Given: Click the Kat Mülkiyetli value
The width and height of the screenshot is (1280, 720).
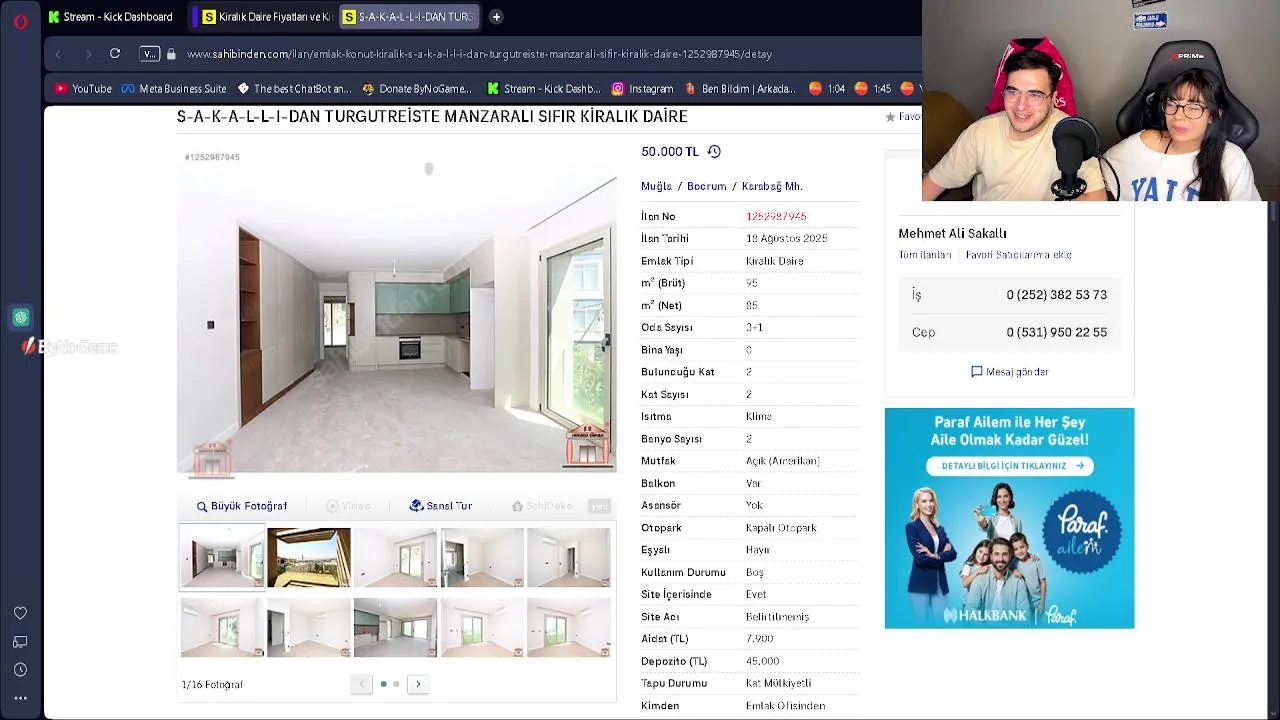Looking at the screenshot, I should coord(778,684).
